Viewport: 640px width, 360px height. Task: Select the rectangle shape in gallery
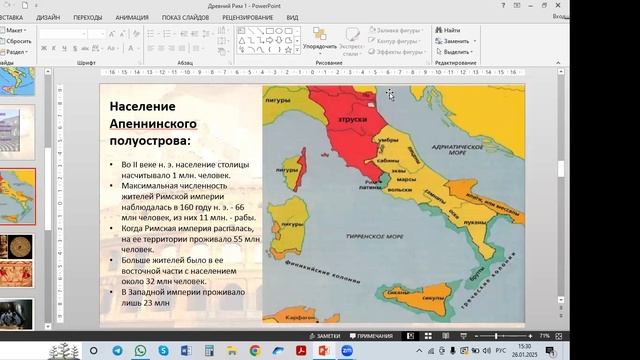[270, 31]
